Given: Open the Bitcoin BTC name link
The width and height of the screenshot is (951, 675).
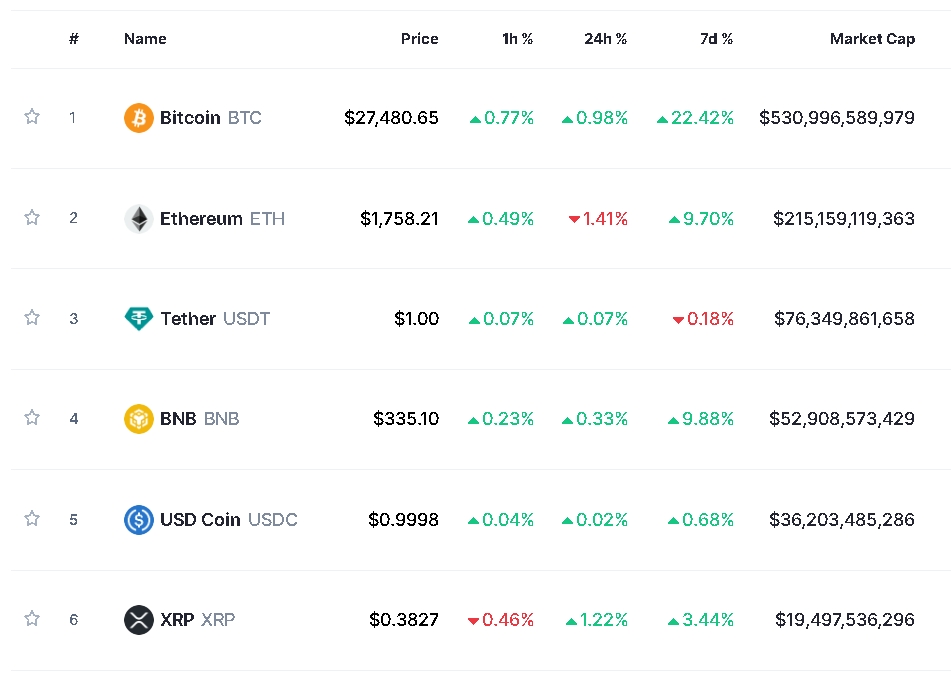Looking at the screenshot, I should (210, 118).
